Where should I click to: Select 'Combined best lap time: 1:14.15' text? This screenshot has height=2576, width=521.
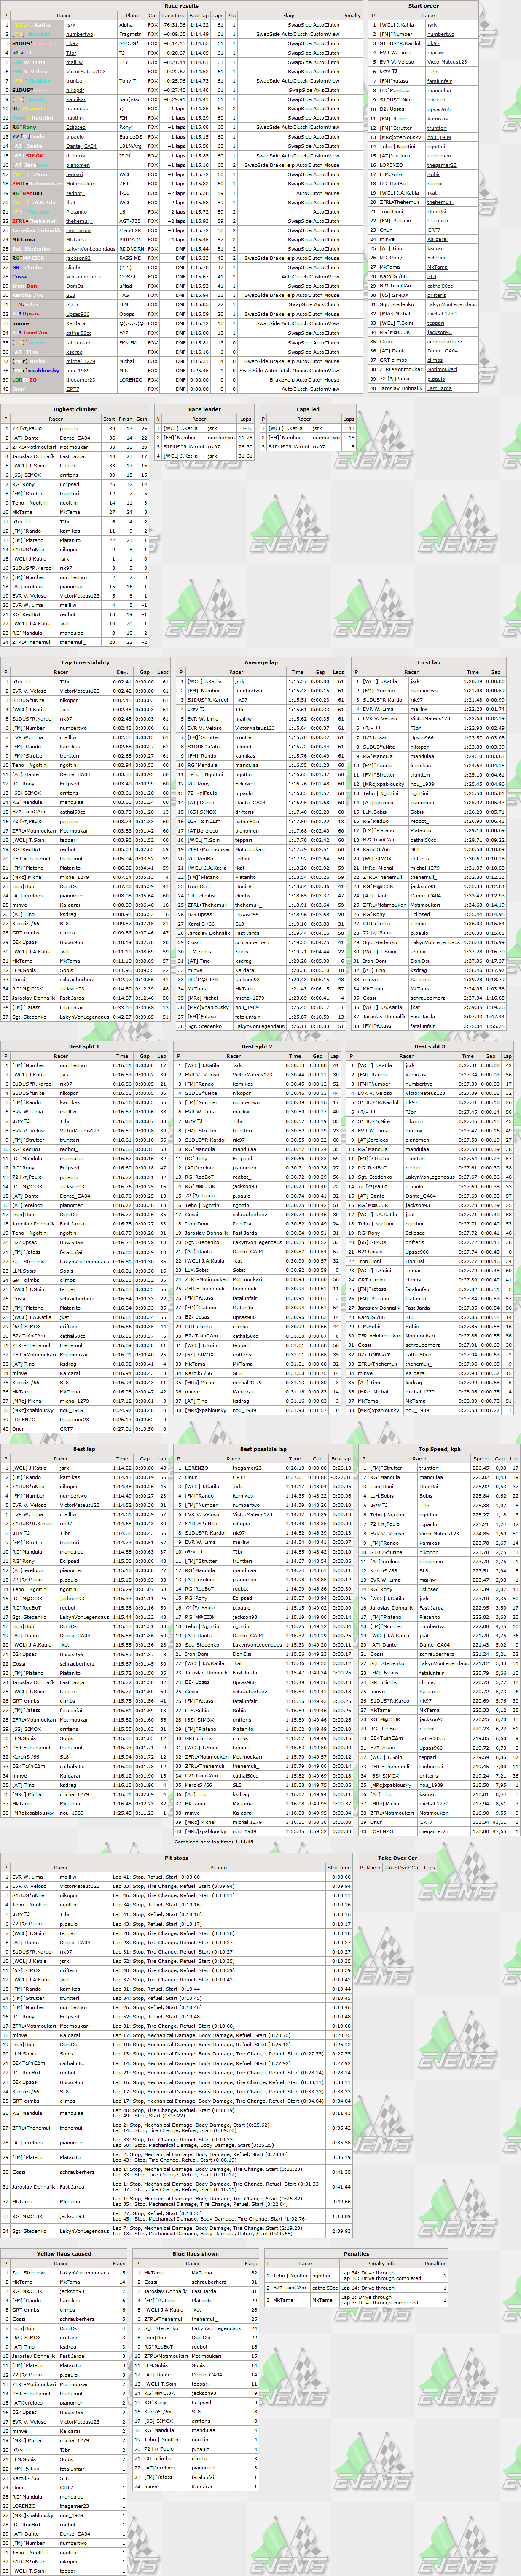point(214,1841)
